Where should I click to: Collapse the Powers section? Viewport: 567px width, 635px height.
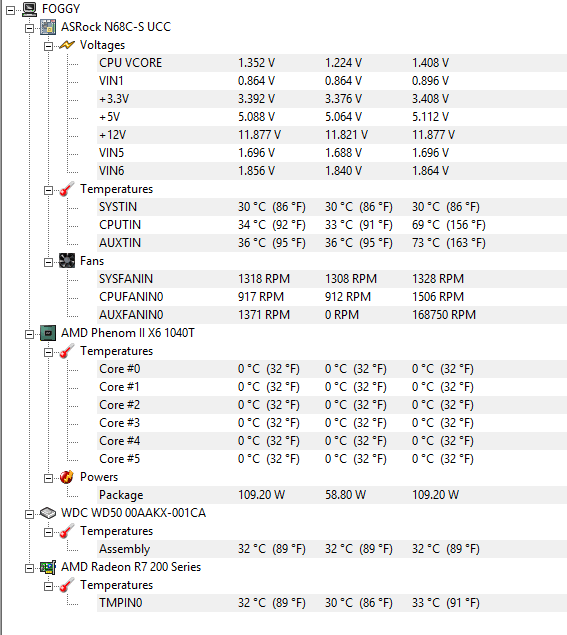pyautogui.click(x=48, y=479)
